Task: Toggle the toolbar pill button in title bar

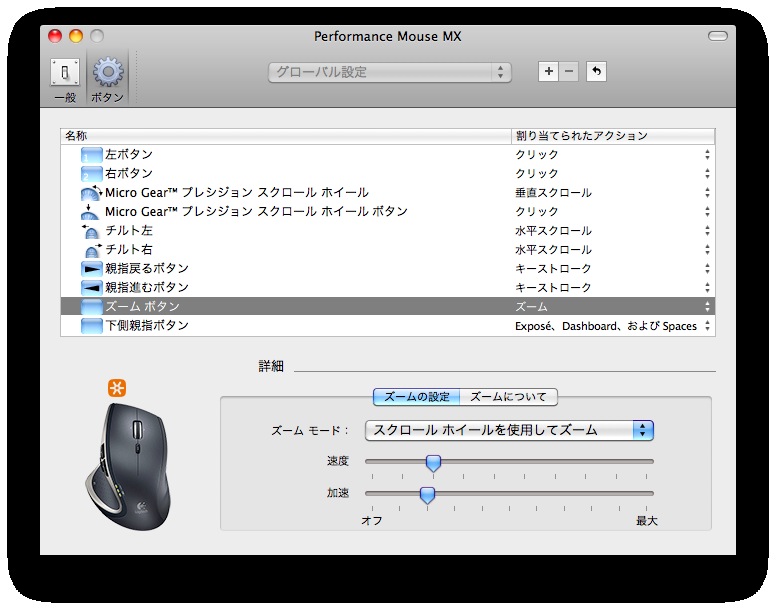Action: (x=718, y=36)
